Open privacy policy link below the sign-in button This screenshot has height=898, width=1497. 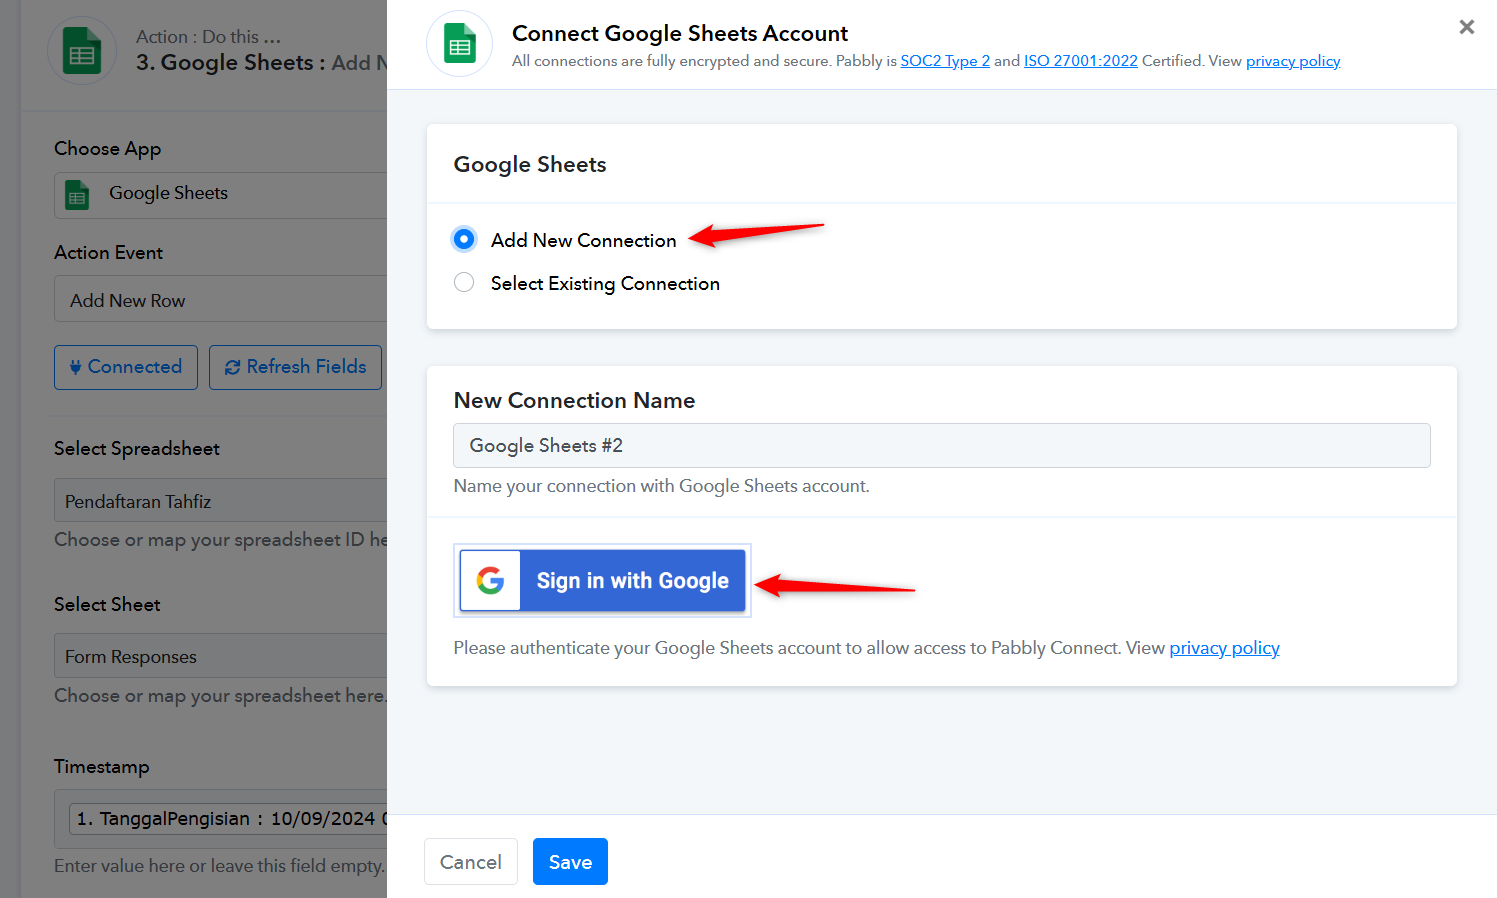click(x=1224, y=648)
